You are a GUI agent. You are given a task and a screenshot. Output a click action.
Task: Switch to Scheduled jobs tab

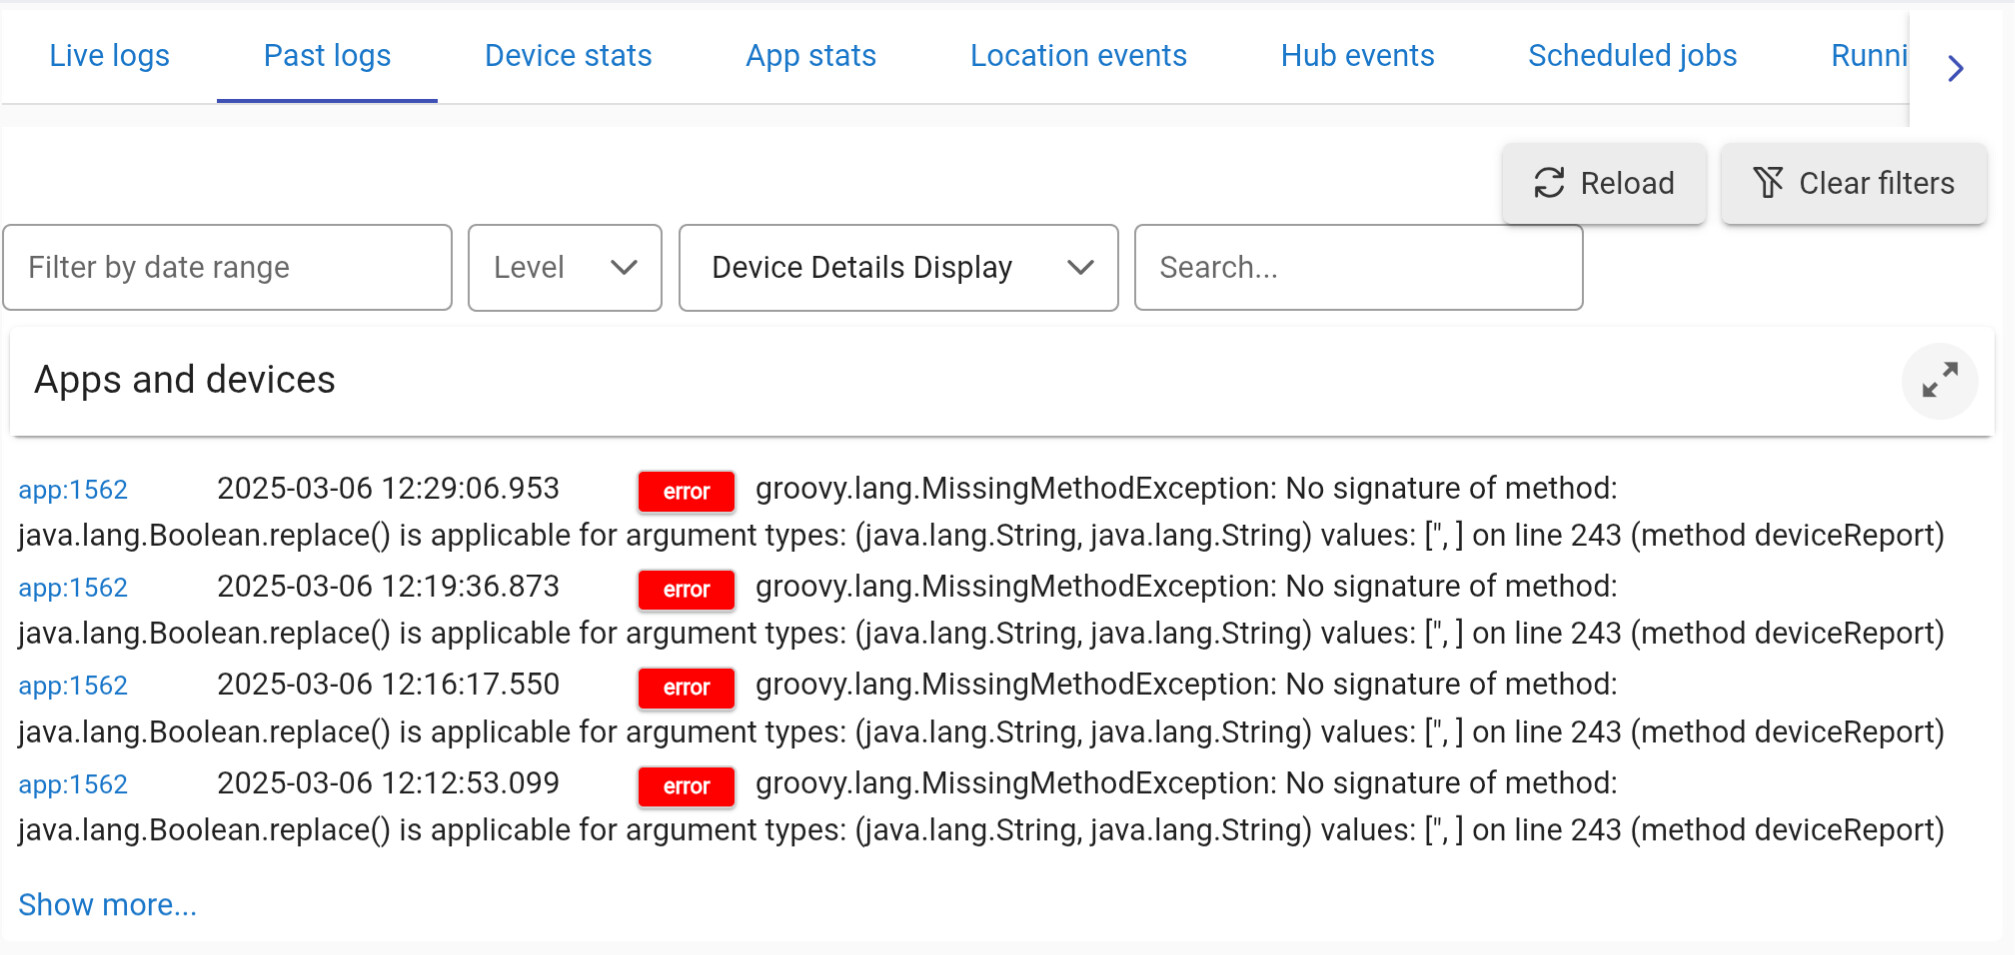[x=1632, y=56]
